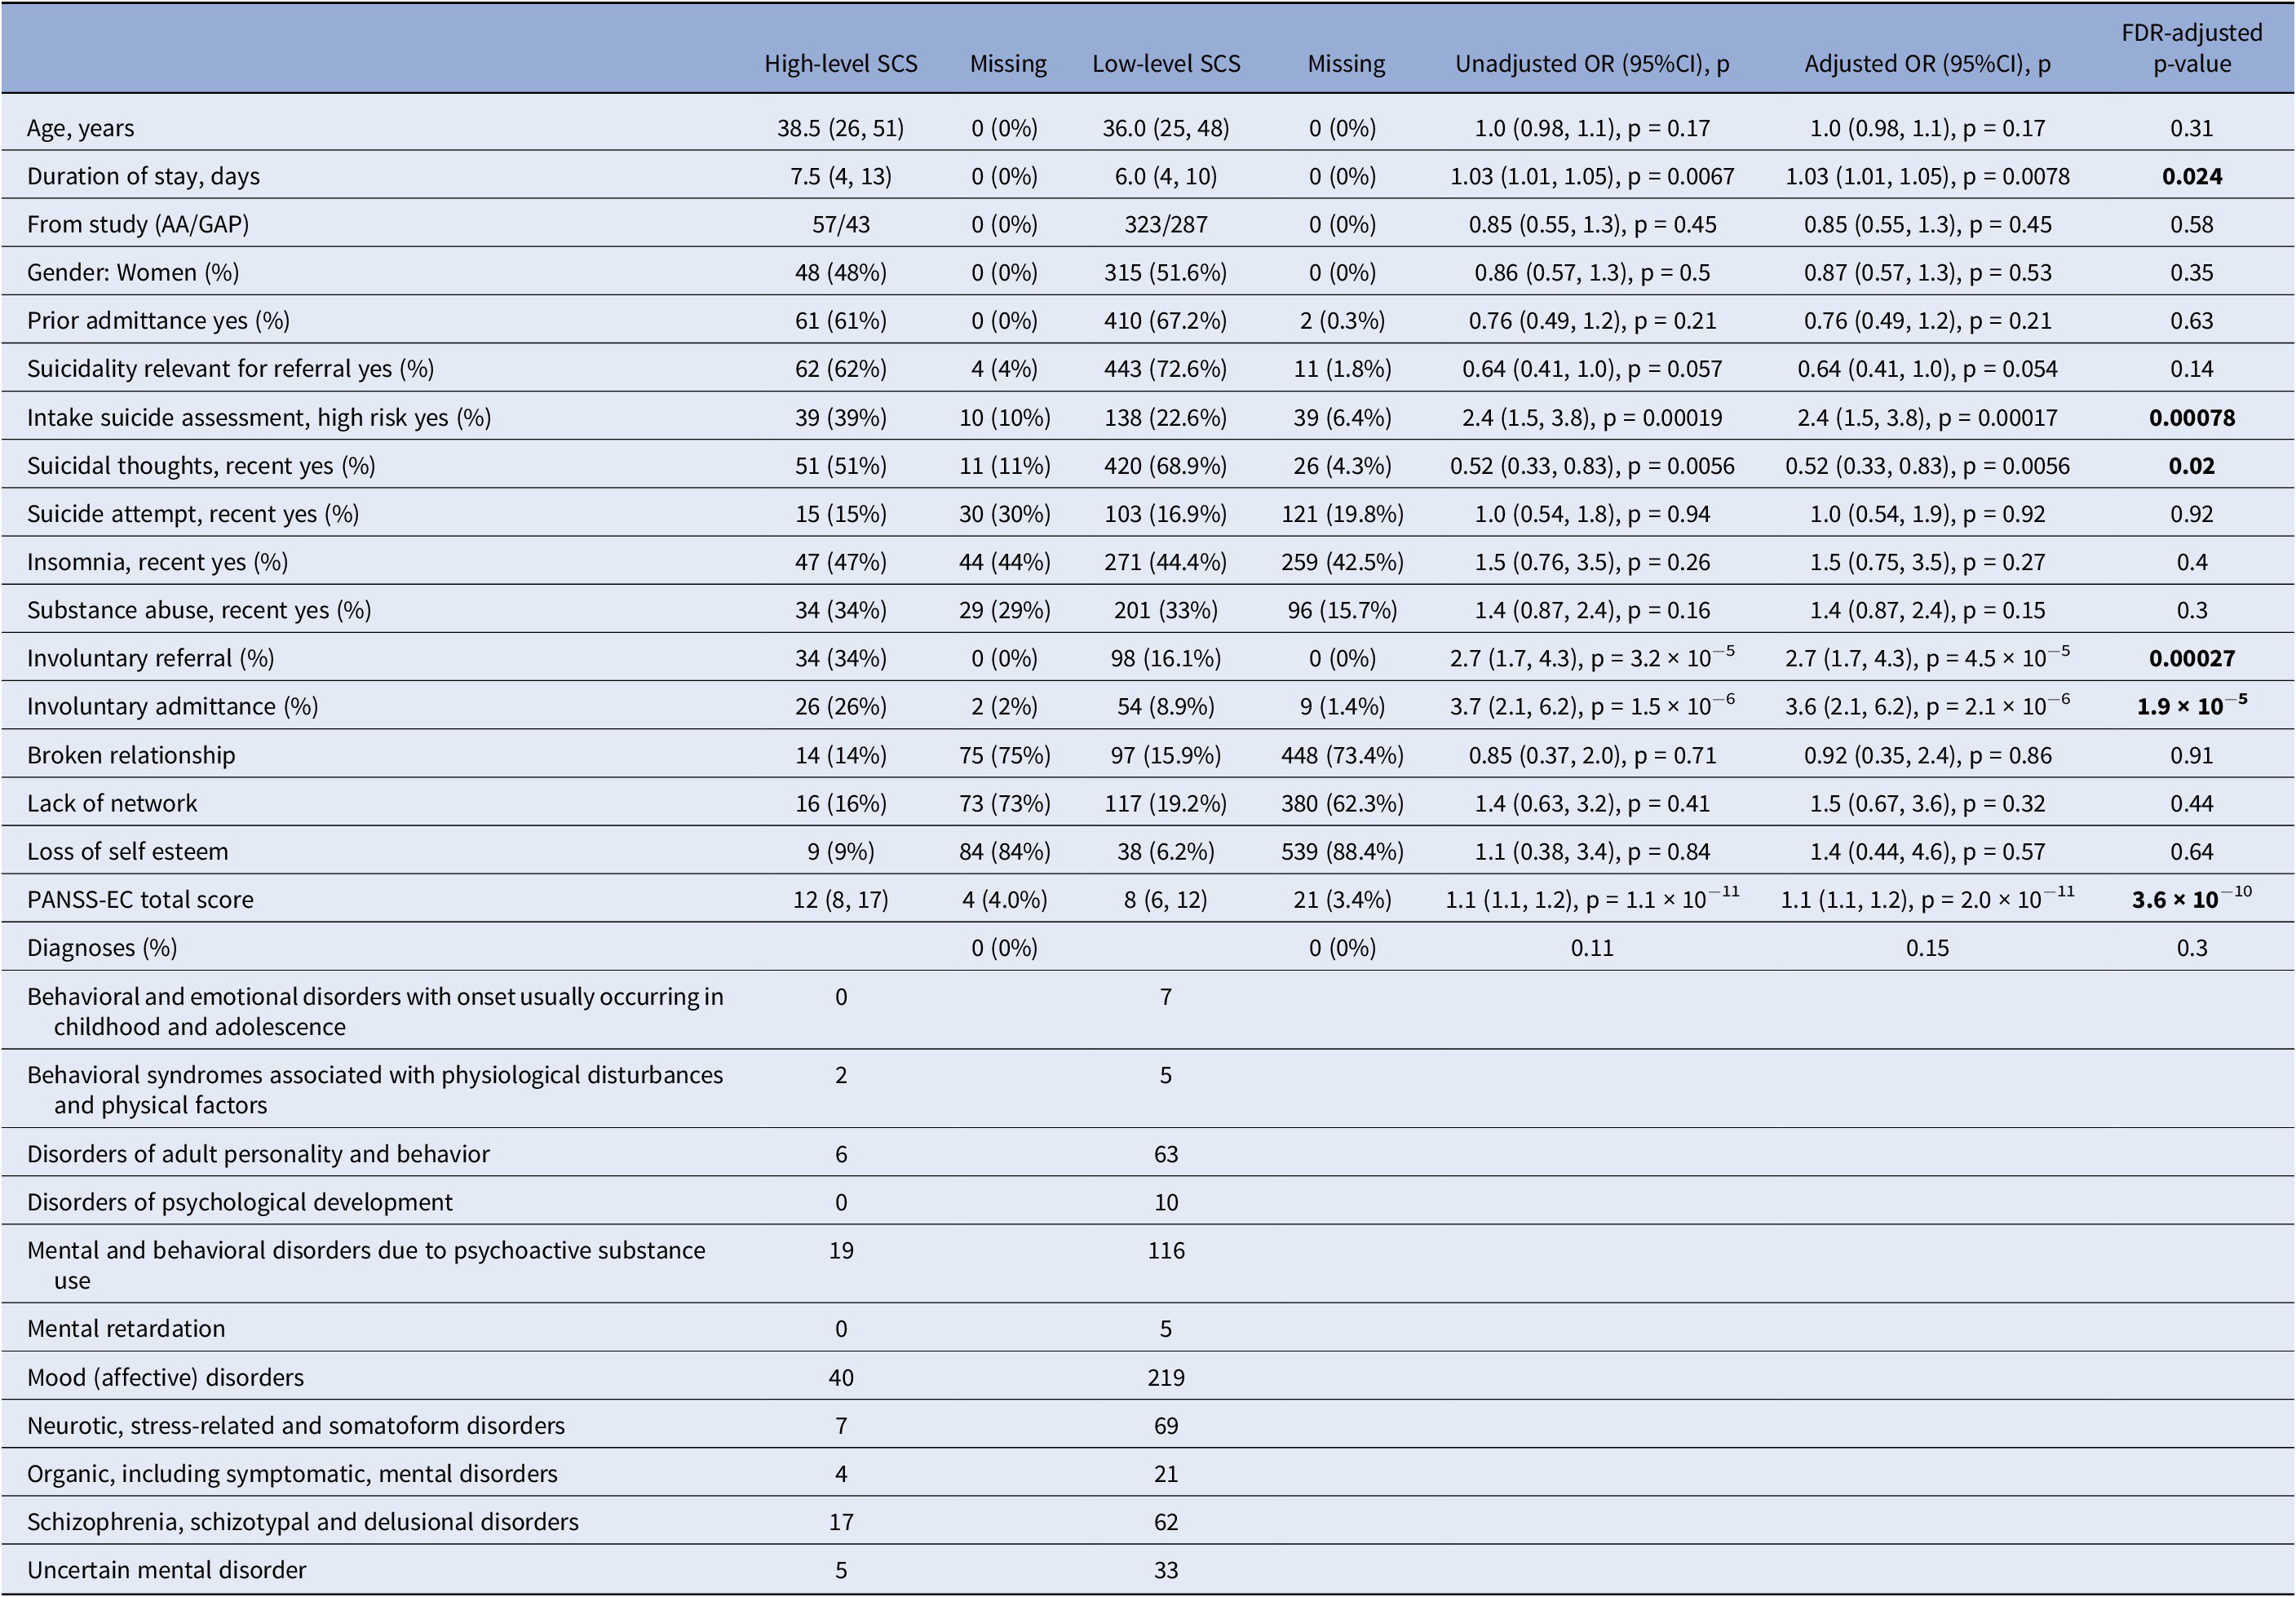Click the Age, years row label
Image resolution: width=2296 pixels, height=1597 pixels.
pyautogui.click(x=80, y=128)
